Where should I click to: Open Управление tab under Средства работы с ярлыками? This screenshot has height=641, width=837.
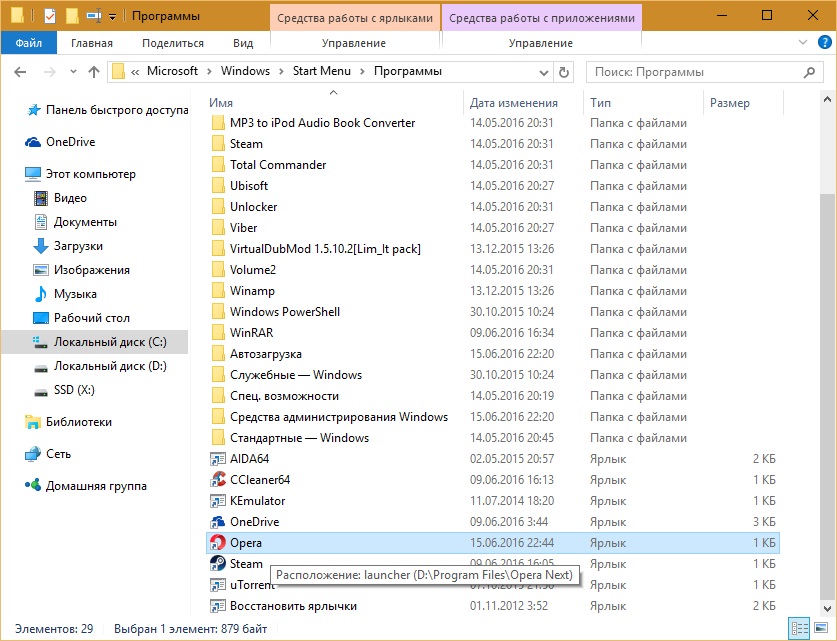[x=354, y=43]
